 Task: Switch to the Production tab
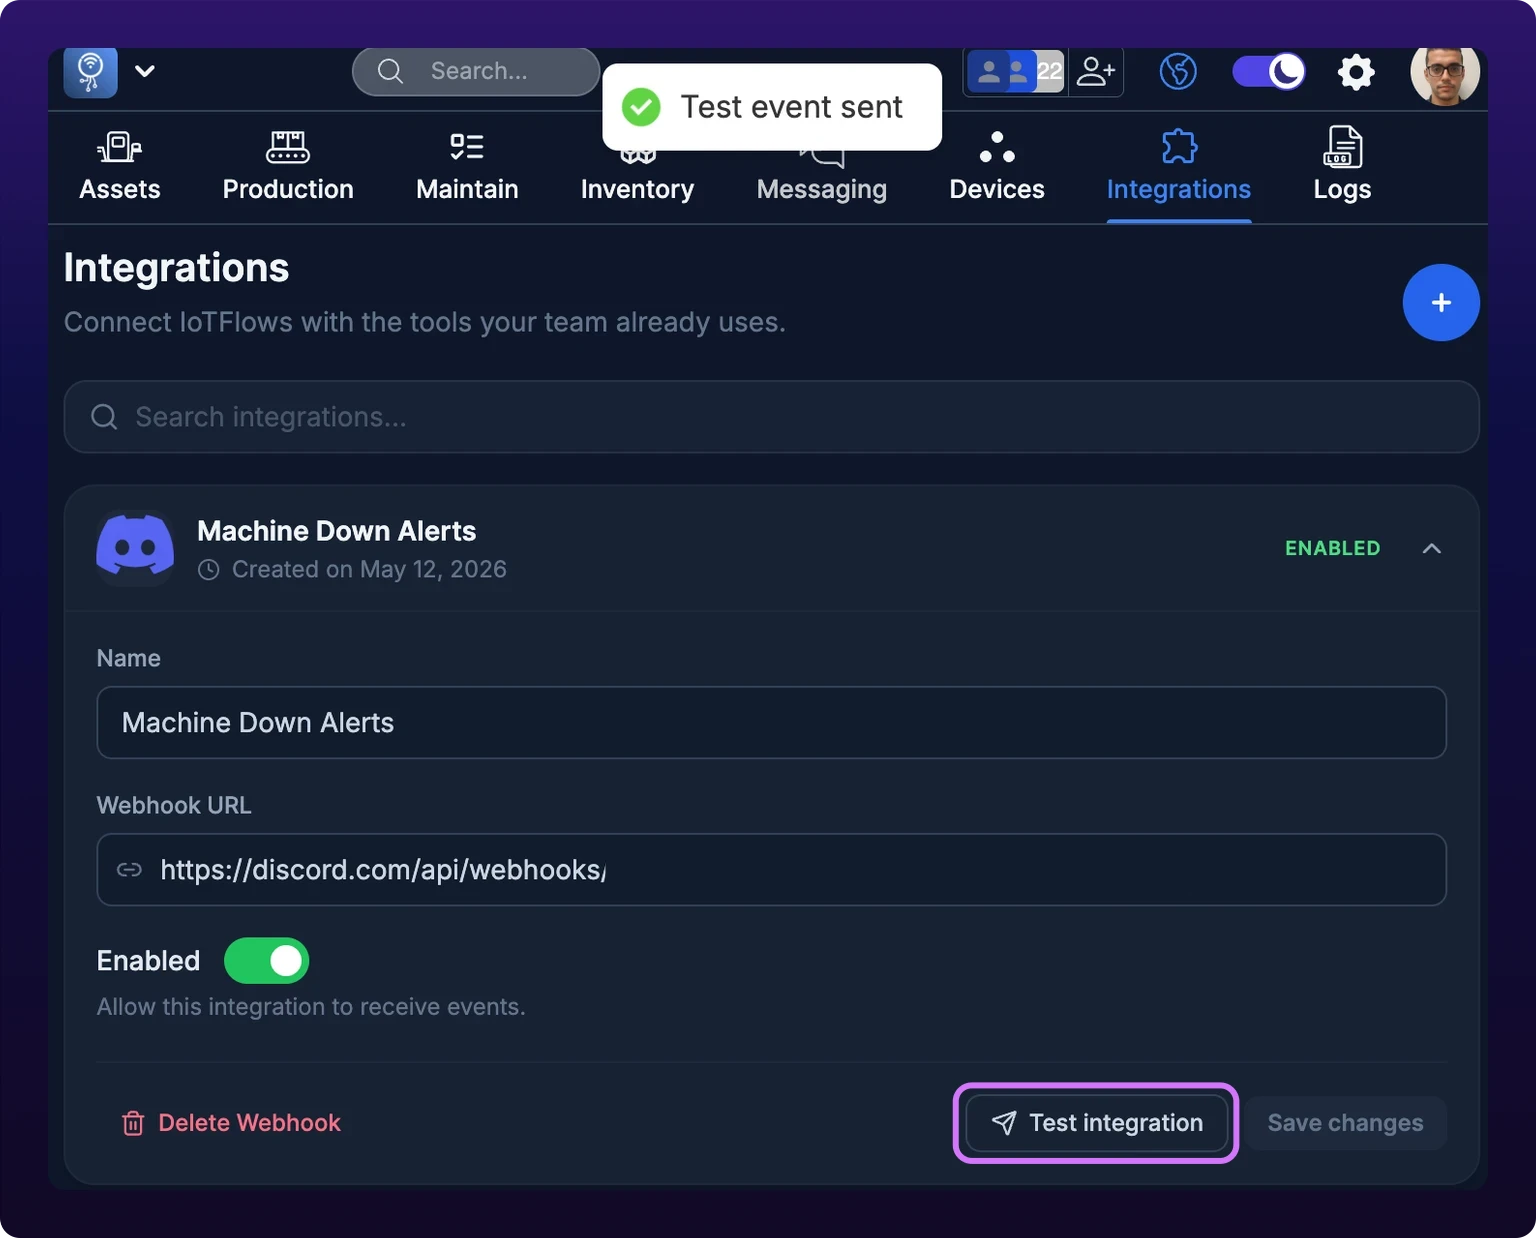288,167
